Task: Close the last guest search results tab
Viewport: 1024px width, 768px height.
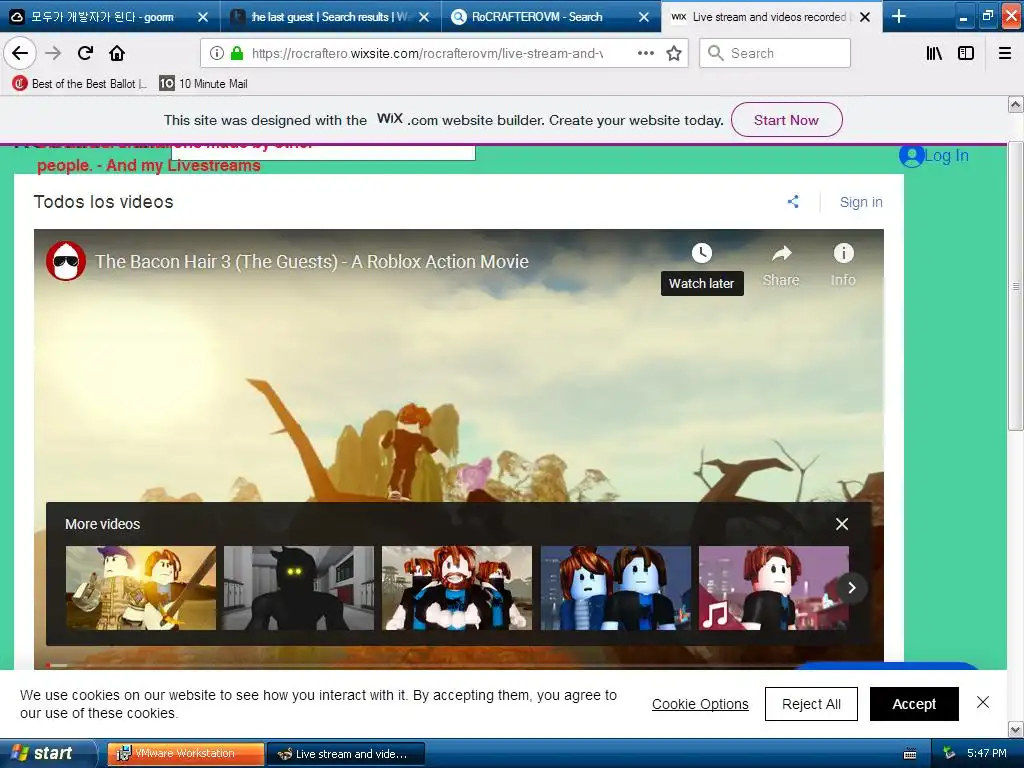Action: (x=424, y=17)
